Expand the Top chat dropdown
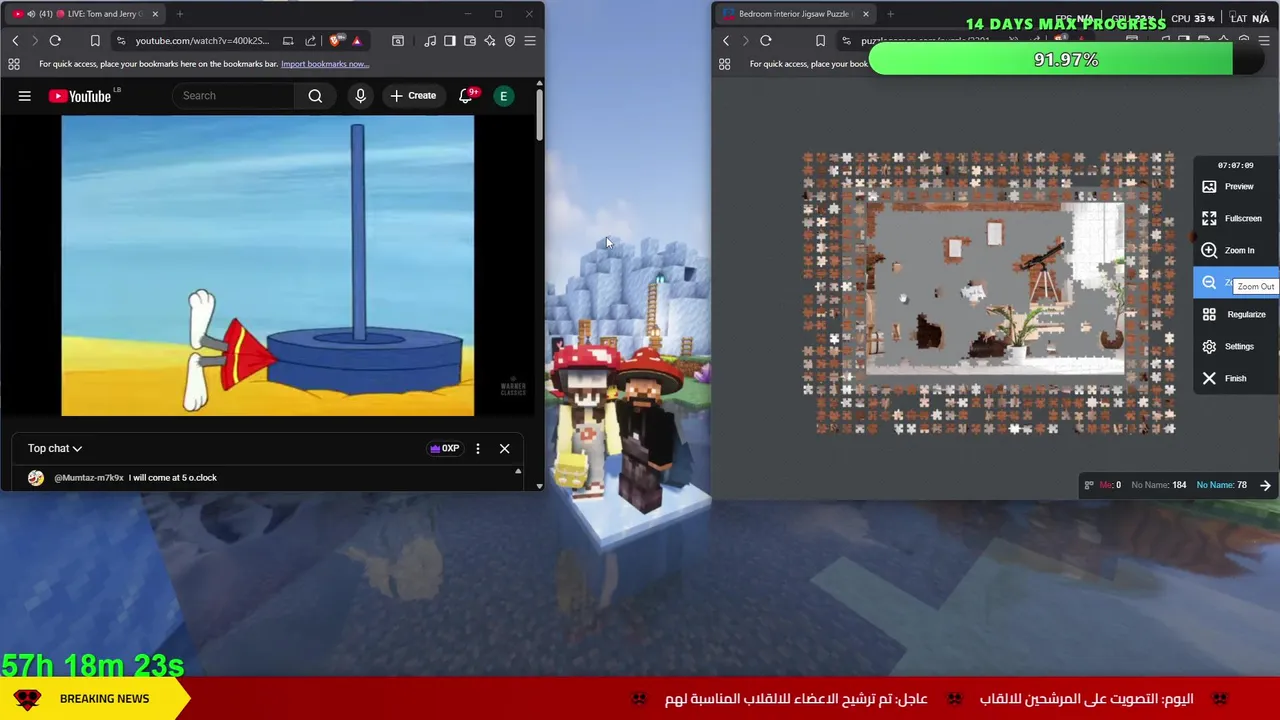 point(55,449)
